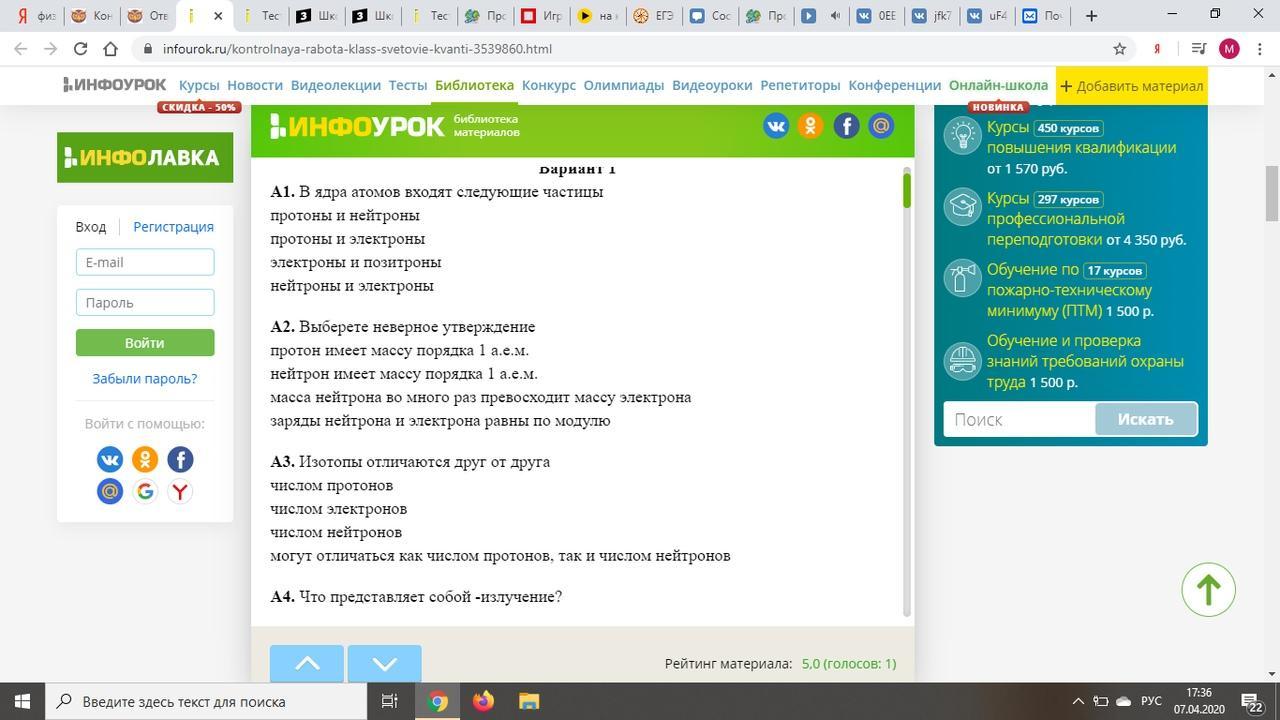Viewport: 1280px width, 720px height.
Task: Go back to the previous page
Action: coord(23,49)
